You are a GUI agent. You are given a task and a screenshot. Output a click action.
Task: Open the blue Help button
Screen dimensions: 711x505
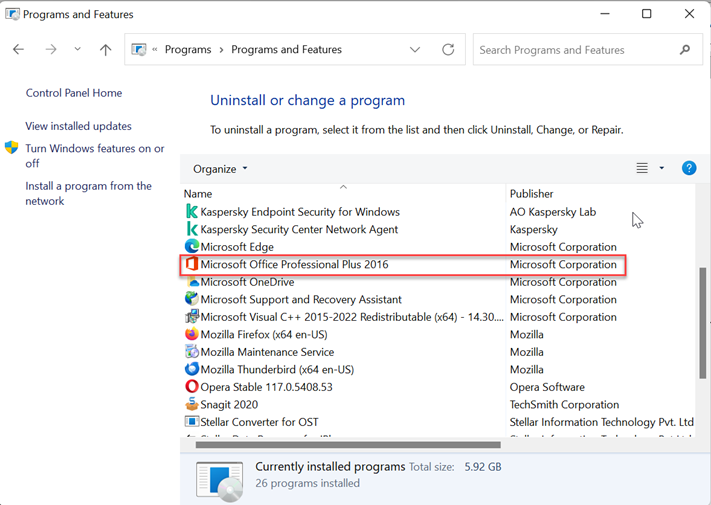tap(689, 168)
